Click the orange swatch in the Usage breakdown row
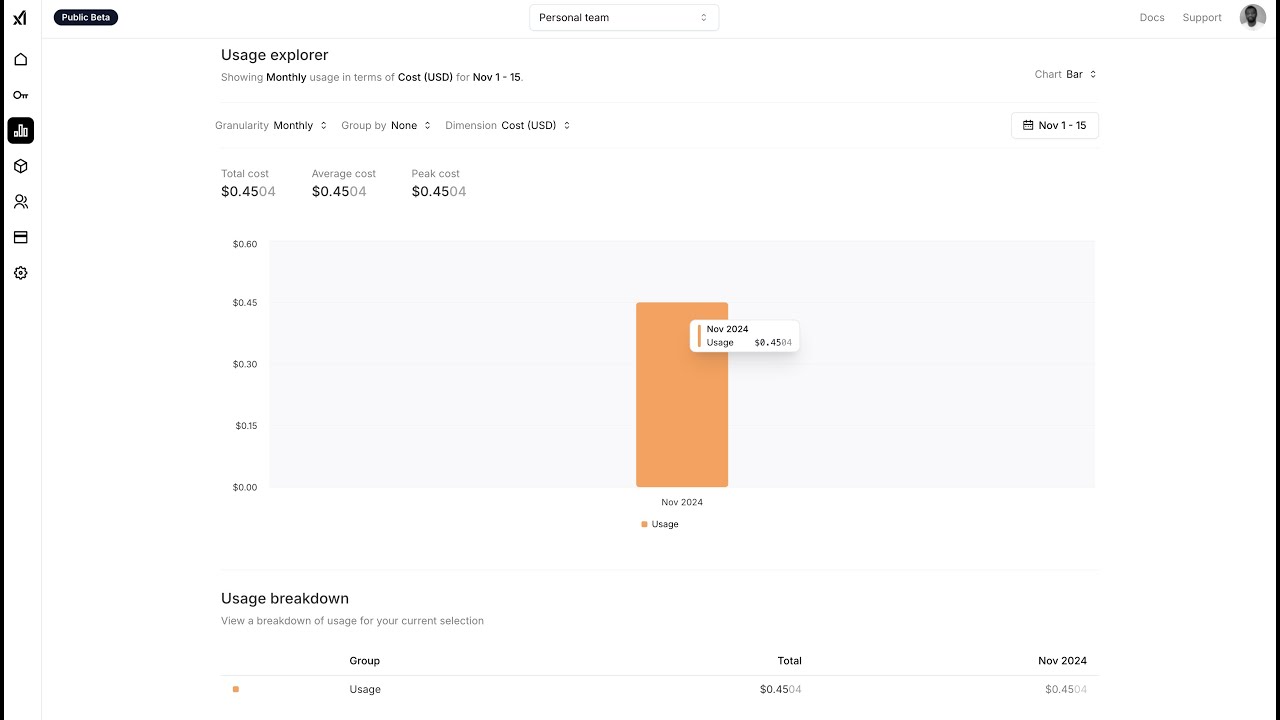The image size is (1280, 720). [x=236, y=689]
